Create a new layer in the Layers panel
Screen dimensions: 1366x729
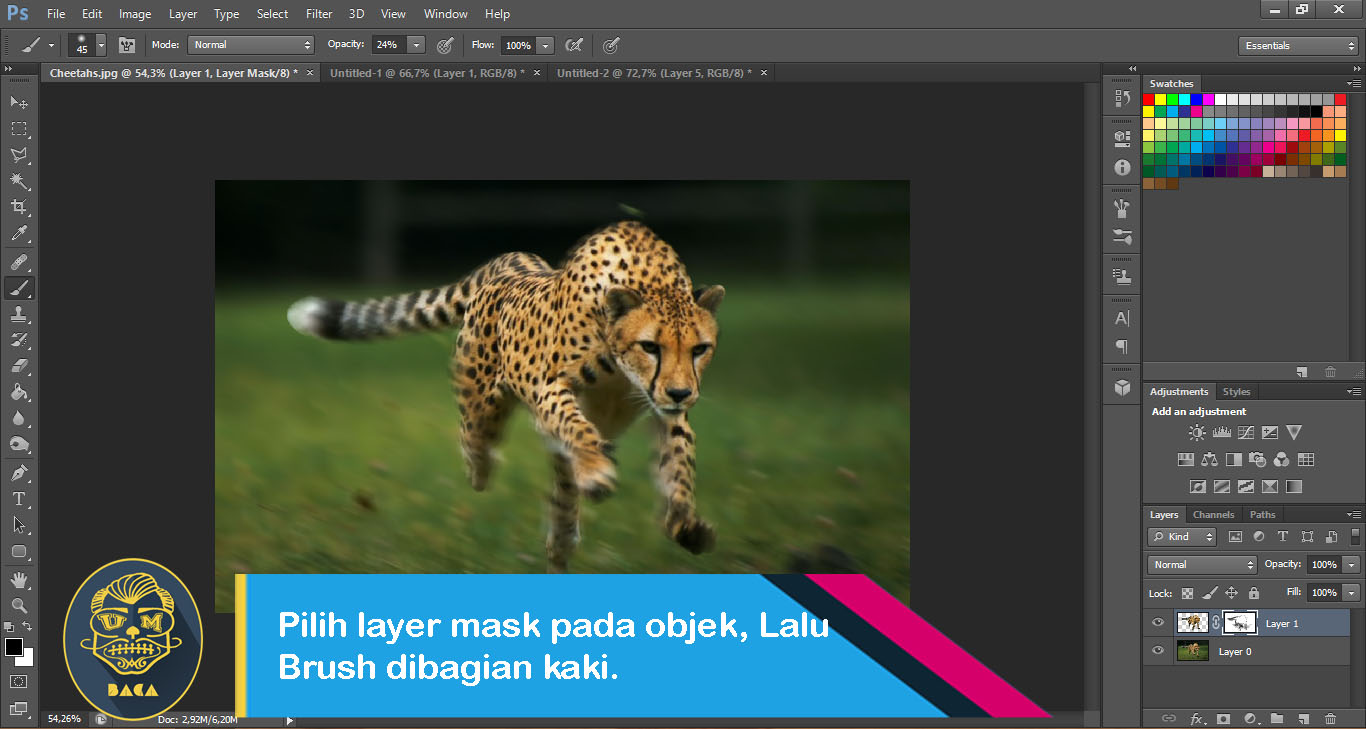[x=1305, y=718]
